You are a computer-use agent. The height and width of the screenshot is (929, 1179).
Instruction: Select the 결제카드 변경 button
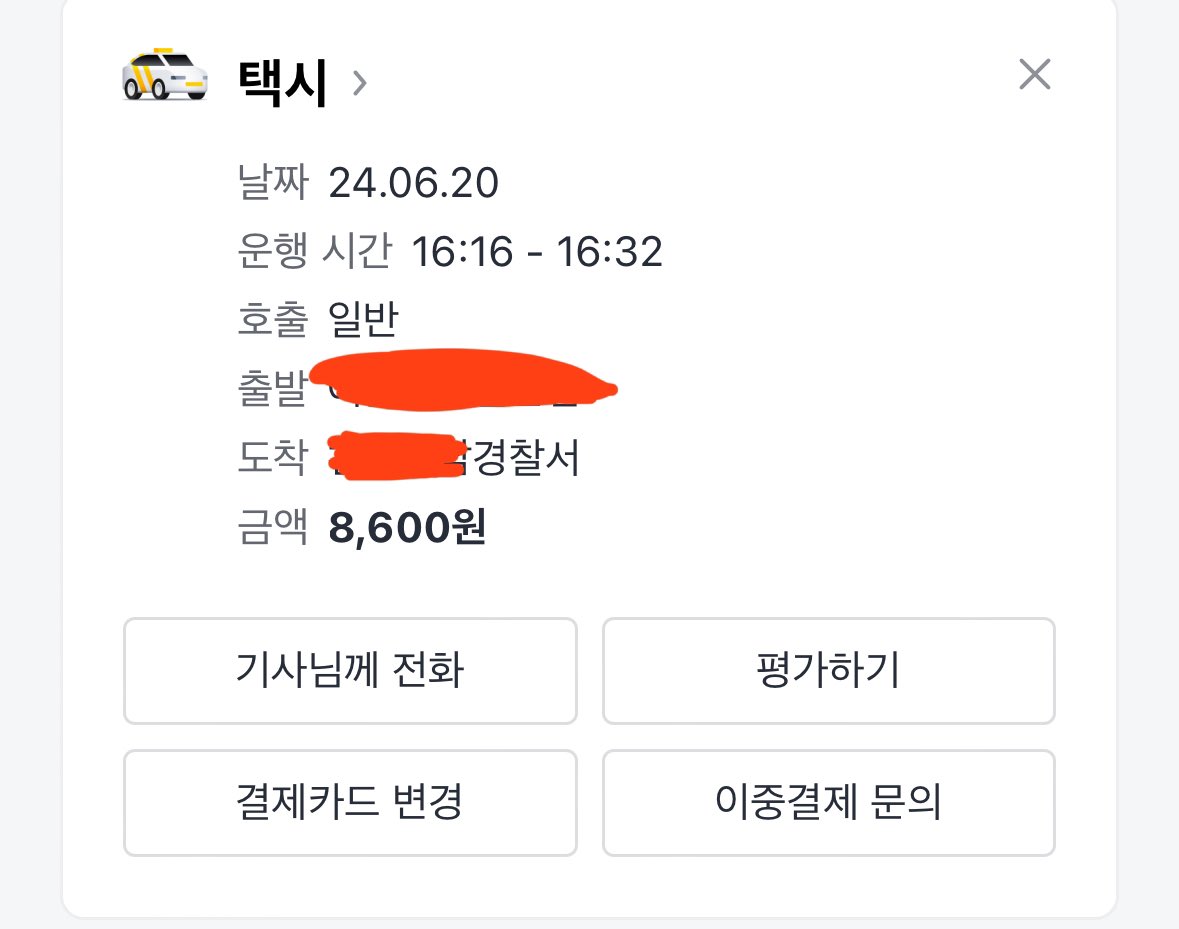tap(350, 802)
